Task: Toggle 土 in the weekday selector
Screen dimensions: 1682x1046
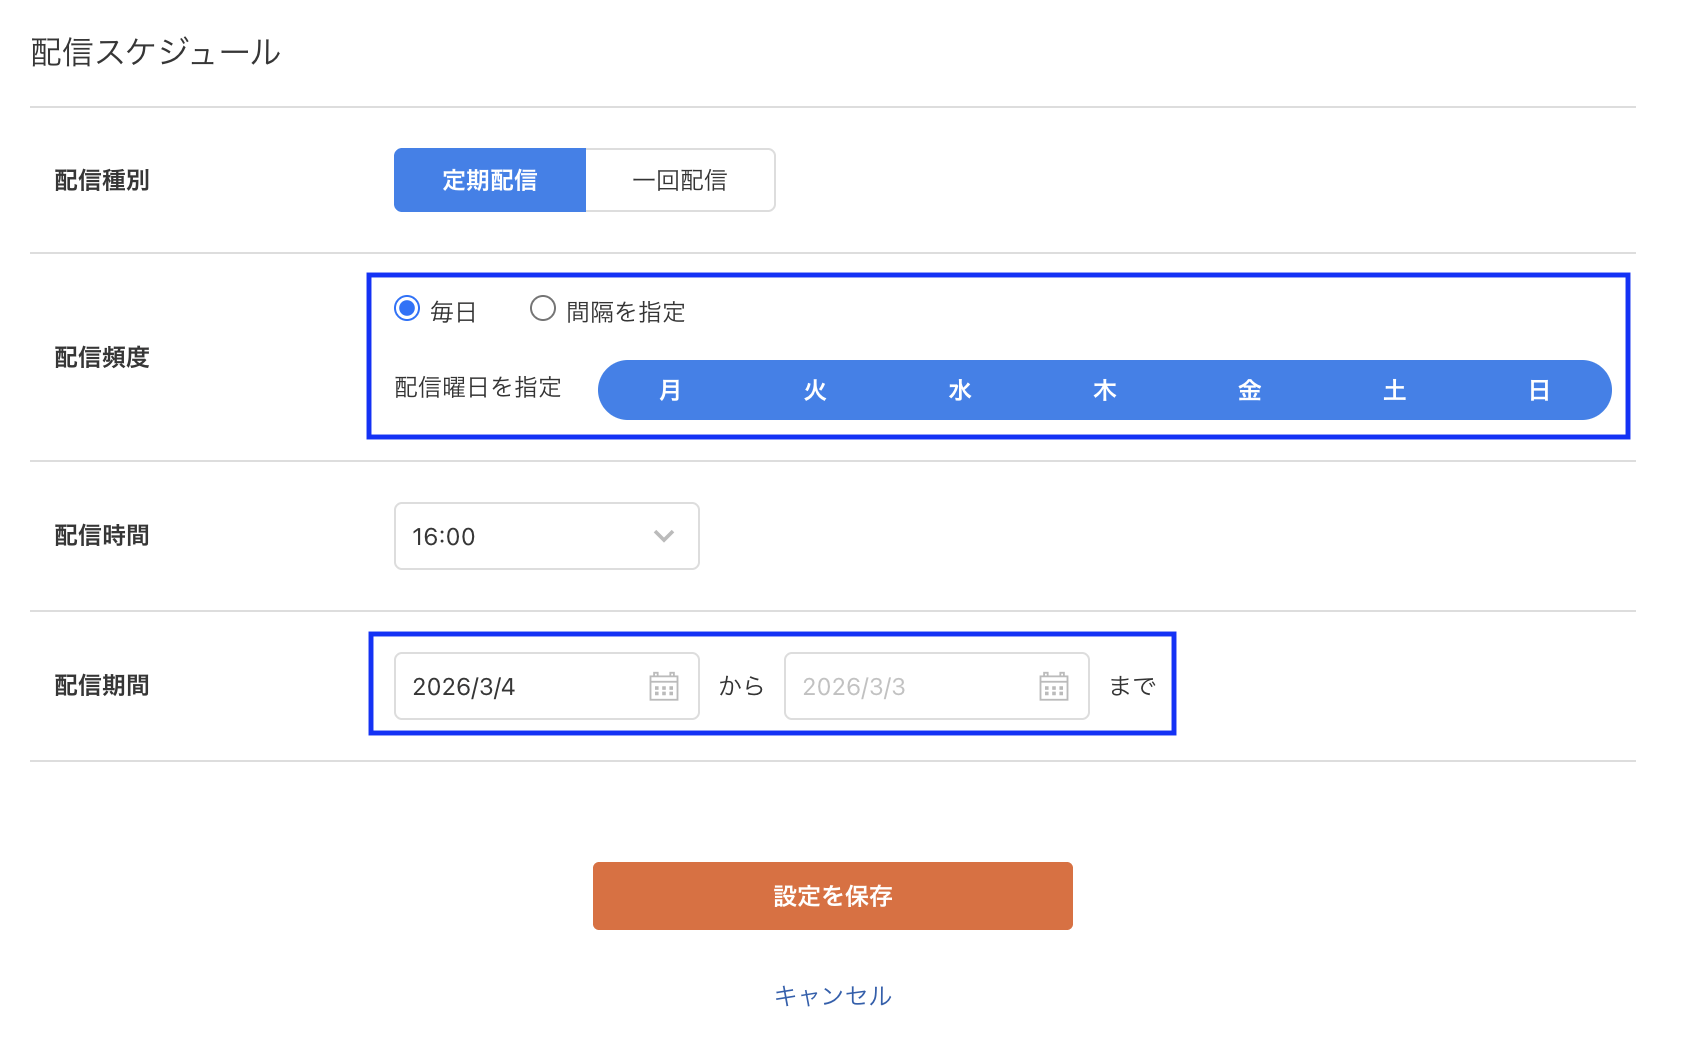Action: (x=1393, y=390)
